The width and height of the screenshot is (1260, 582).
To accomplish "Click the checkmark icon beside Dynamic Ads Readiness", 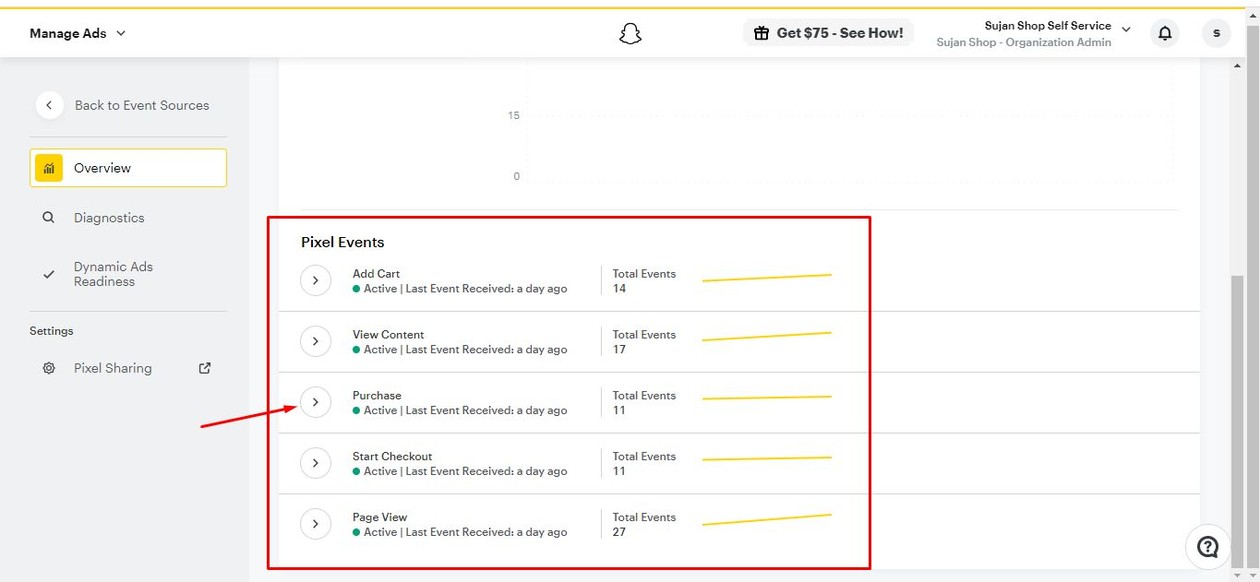I will coord(48,271).
